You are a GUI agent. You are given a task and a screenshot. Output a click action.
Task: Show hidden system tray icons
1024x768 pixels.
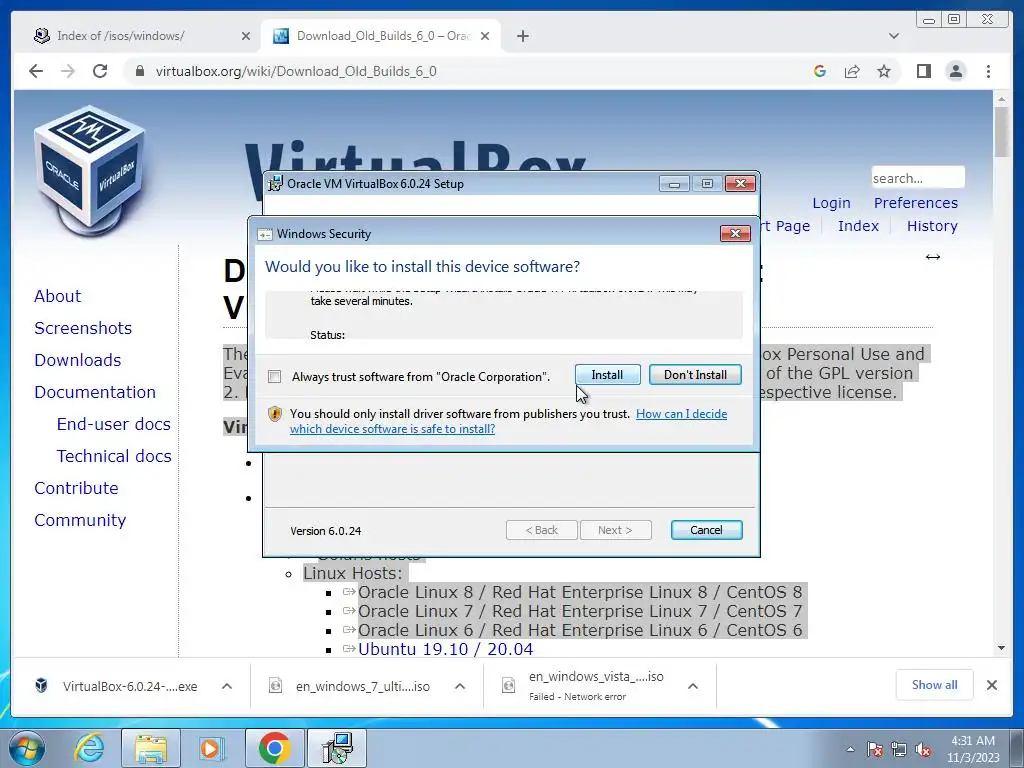(850, 749)
